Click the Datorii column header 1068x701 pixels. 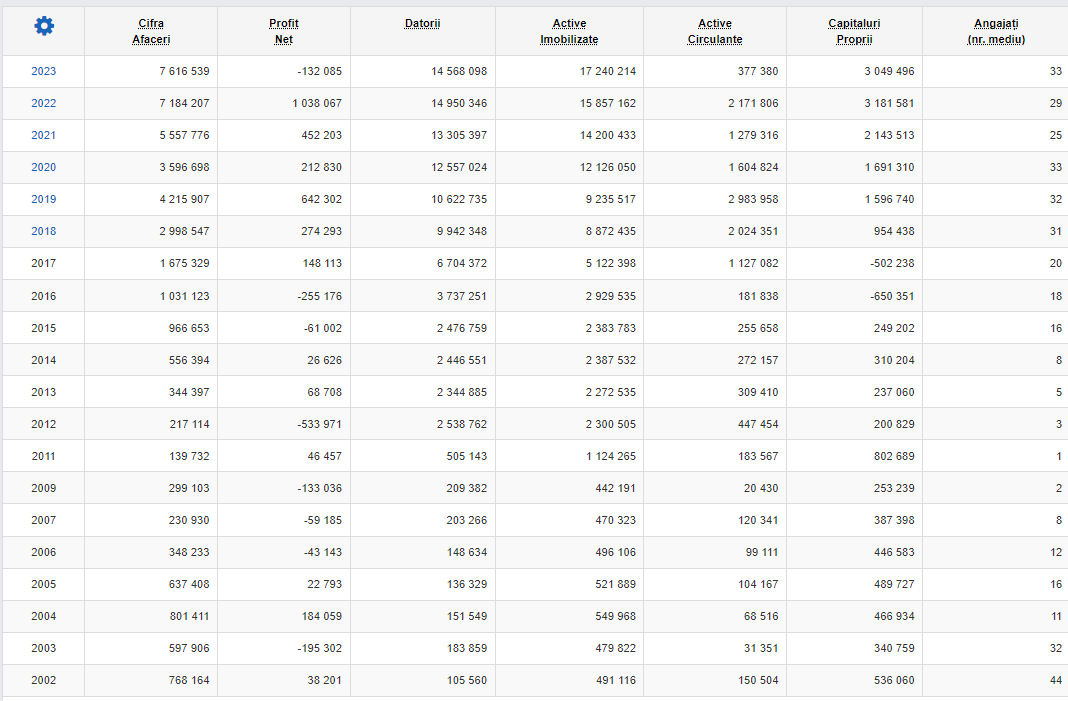(x=422, y=24)
